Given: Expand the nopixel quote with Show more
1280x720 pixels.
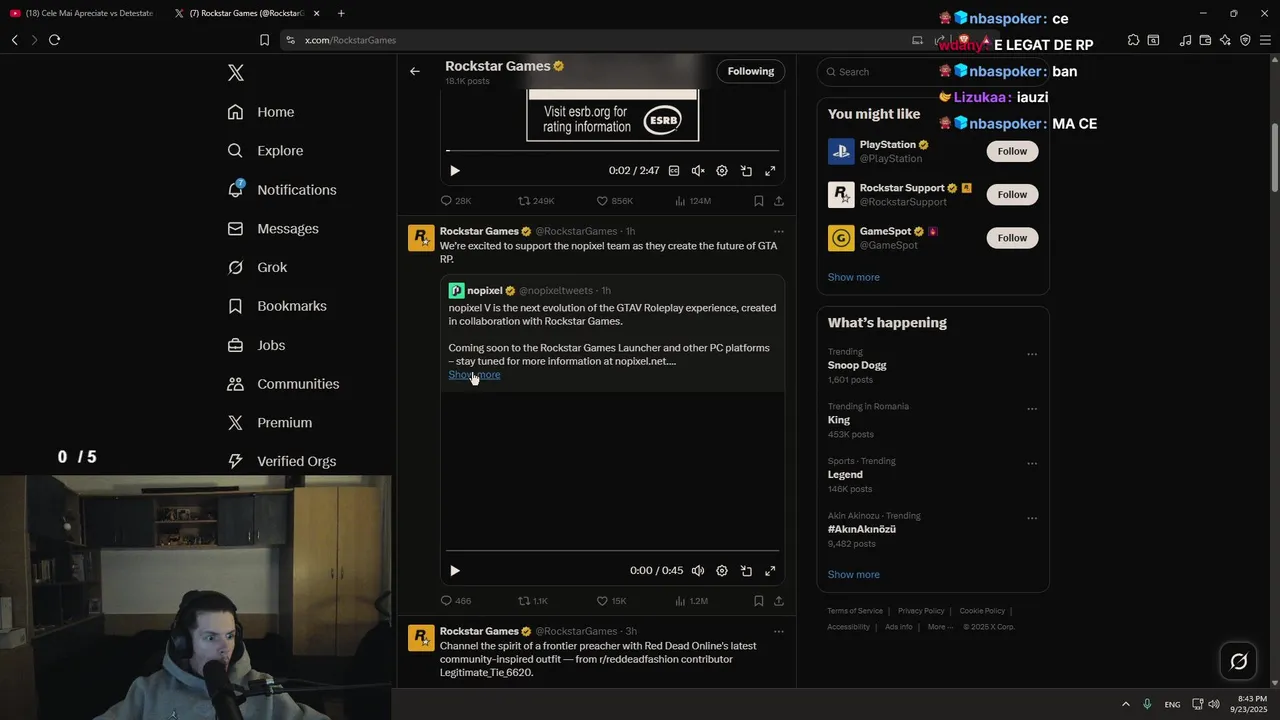Looking at the screenshot, I should coord(474,375).
